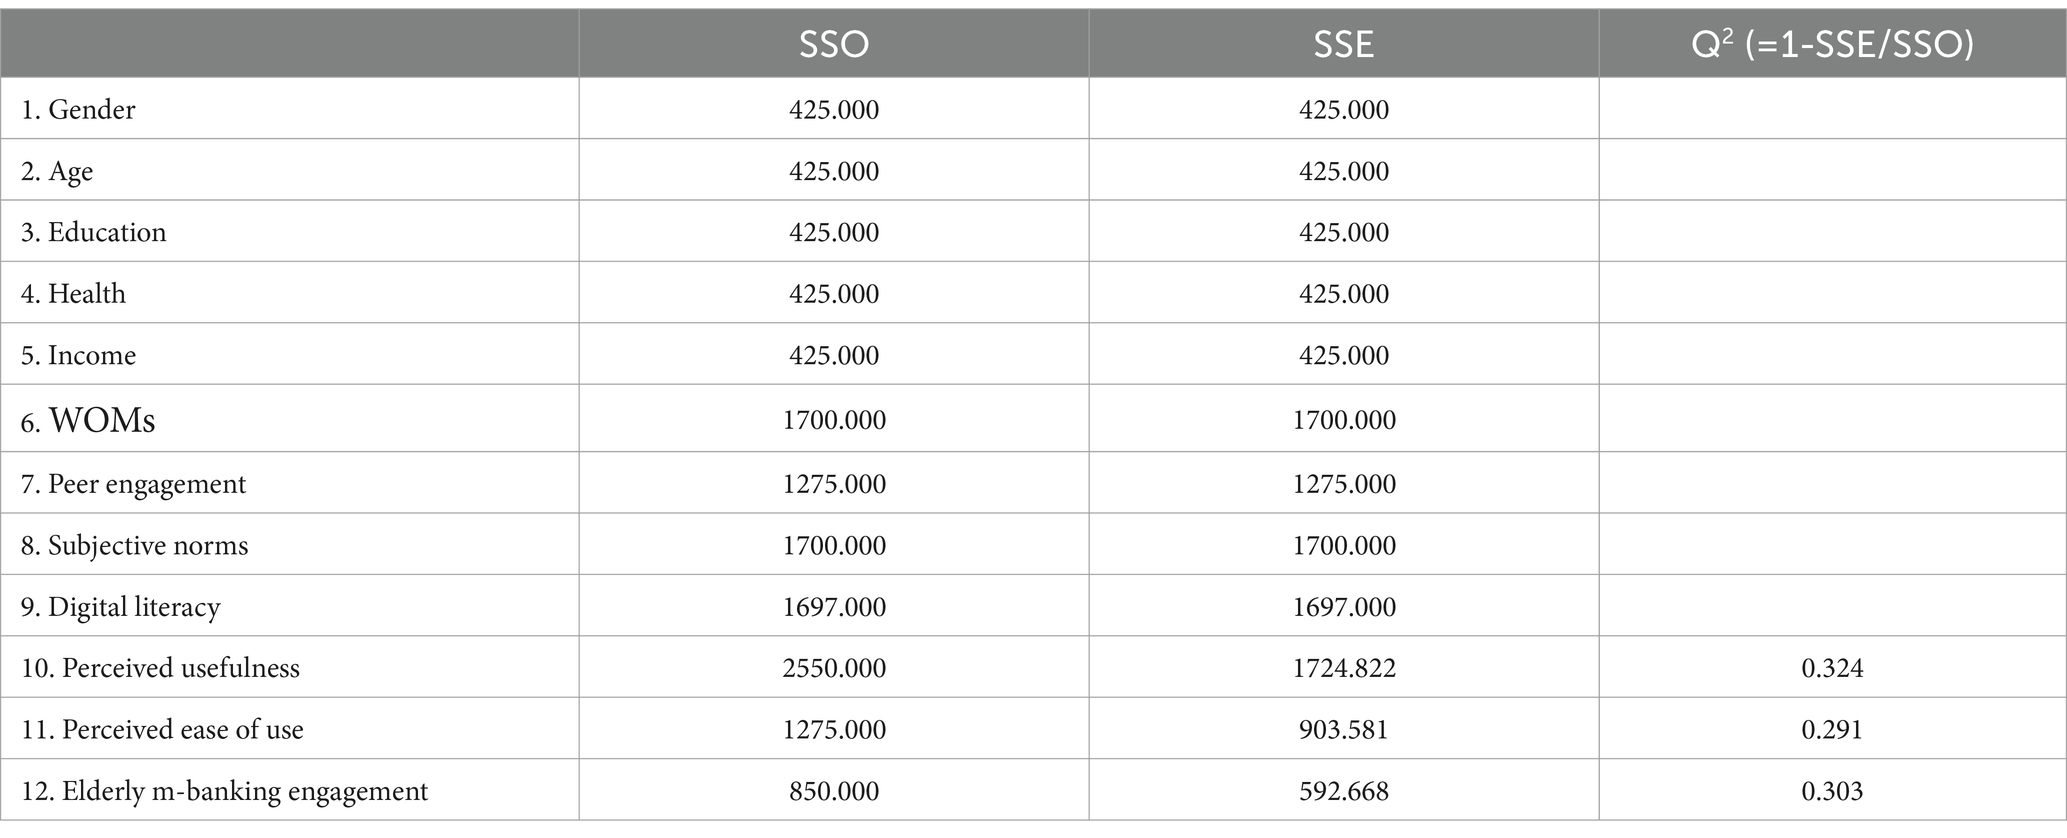Select the '5. Income' row label
Viewport: 2067px width, 838px height.
click(78, 355)
